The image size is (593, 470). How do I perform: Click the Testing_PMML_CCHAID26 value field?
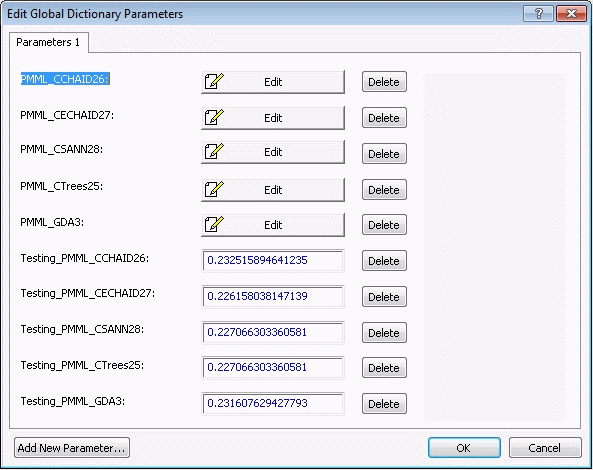coord(273,260)
